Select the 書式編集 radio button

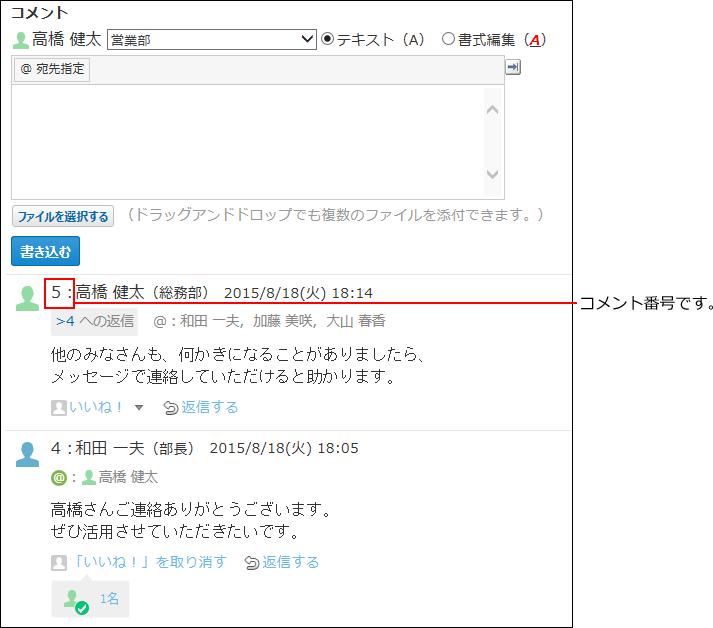448,39
